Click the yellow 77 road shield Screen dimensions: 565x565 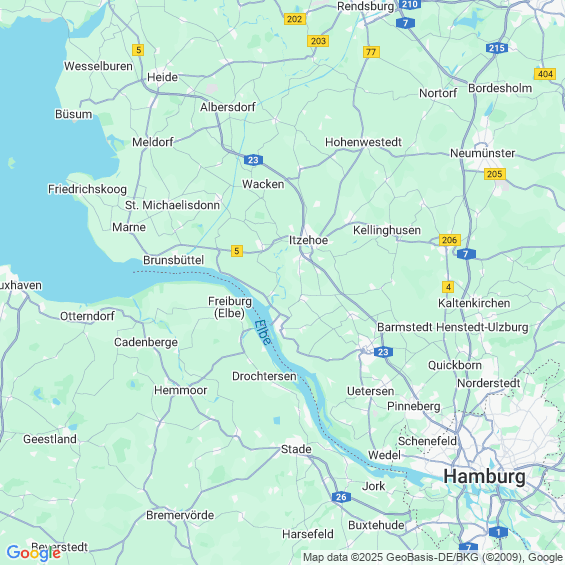point(371,52)
